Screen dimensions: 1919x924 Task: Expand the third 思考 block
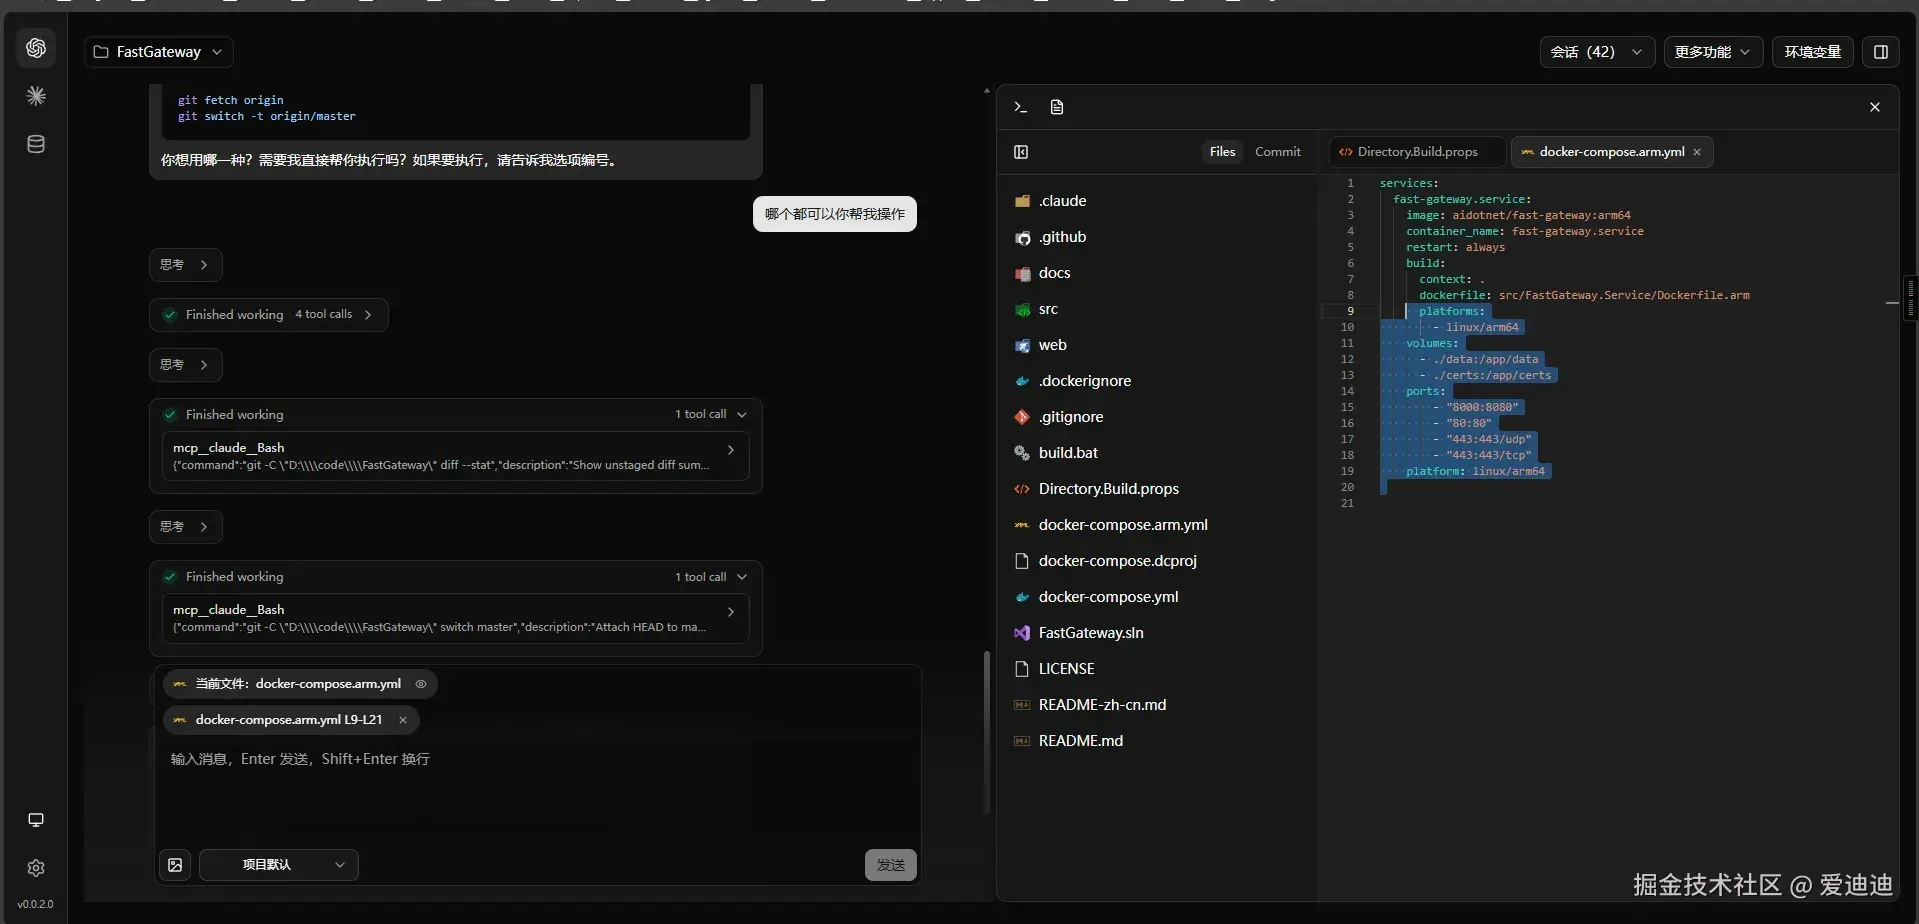point(186,527)
